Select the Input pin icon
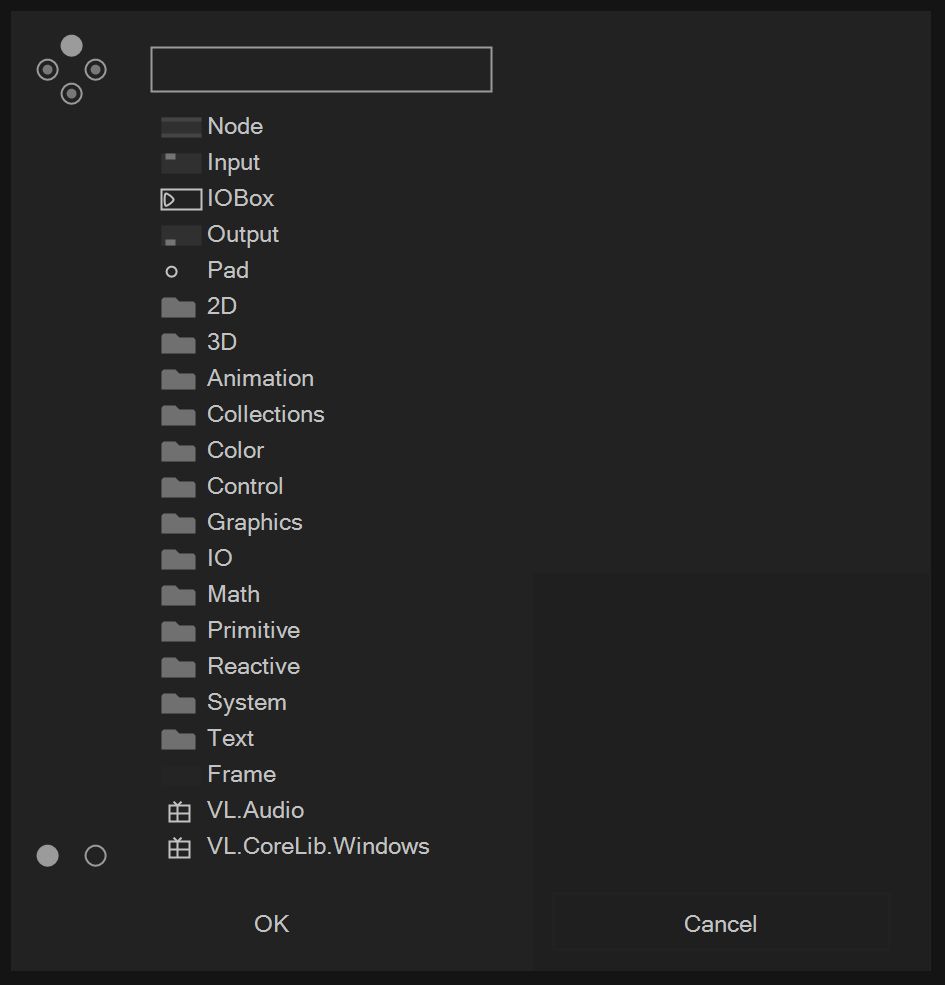Image resolution: width=945 pixels, height=985 pixels. (x=181, y=163)
